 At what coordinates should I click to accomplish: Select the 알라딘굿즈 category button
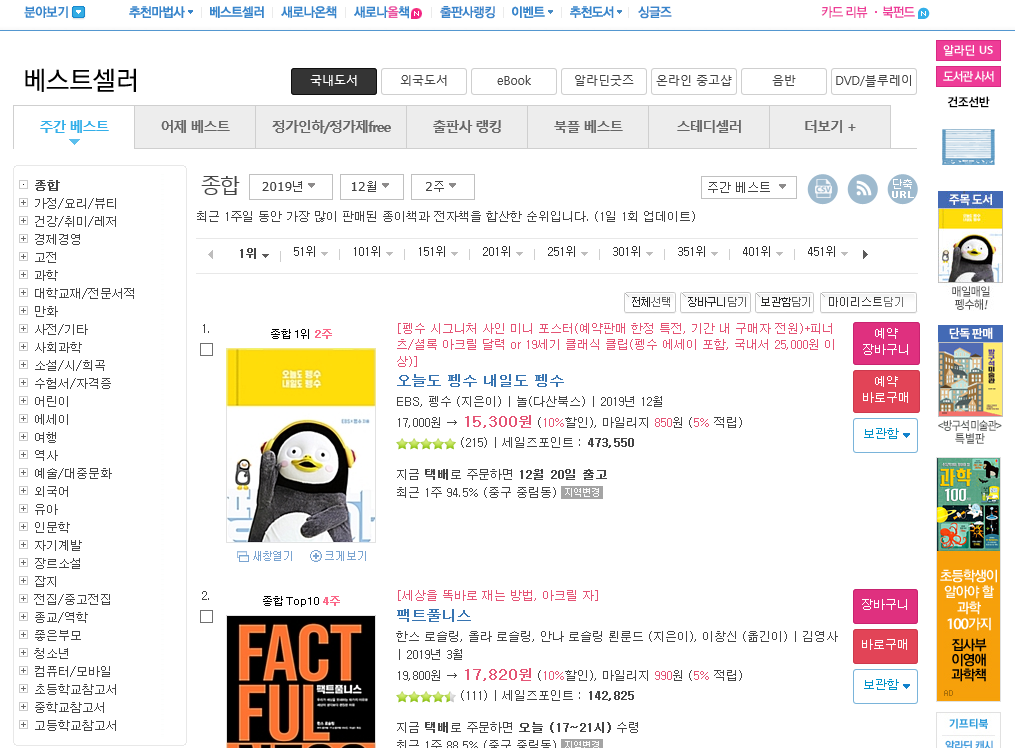point(604,81)
